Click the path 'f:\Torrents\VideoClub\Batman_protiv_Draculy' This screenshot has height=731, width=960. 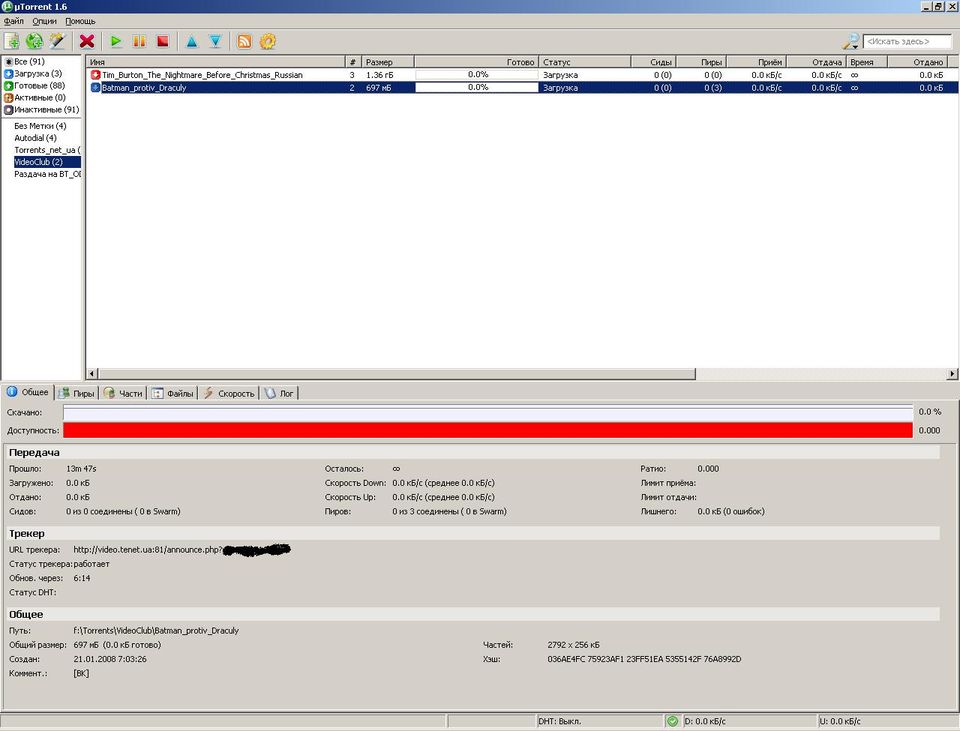pyautogui.click(x=156, y=631)
